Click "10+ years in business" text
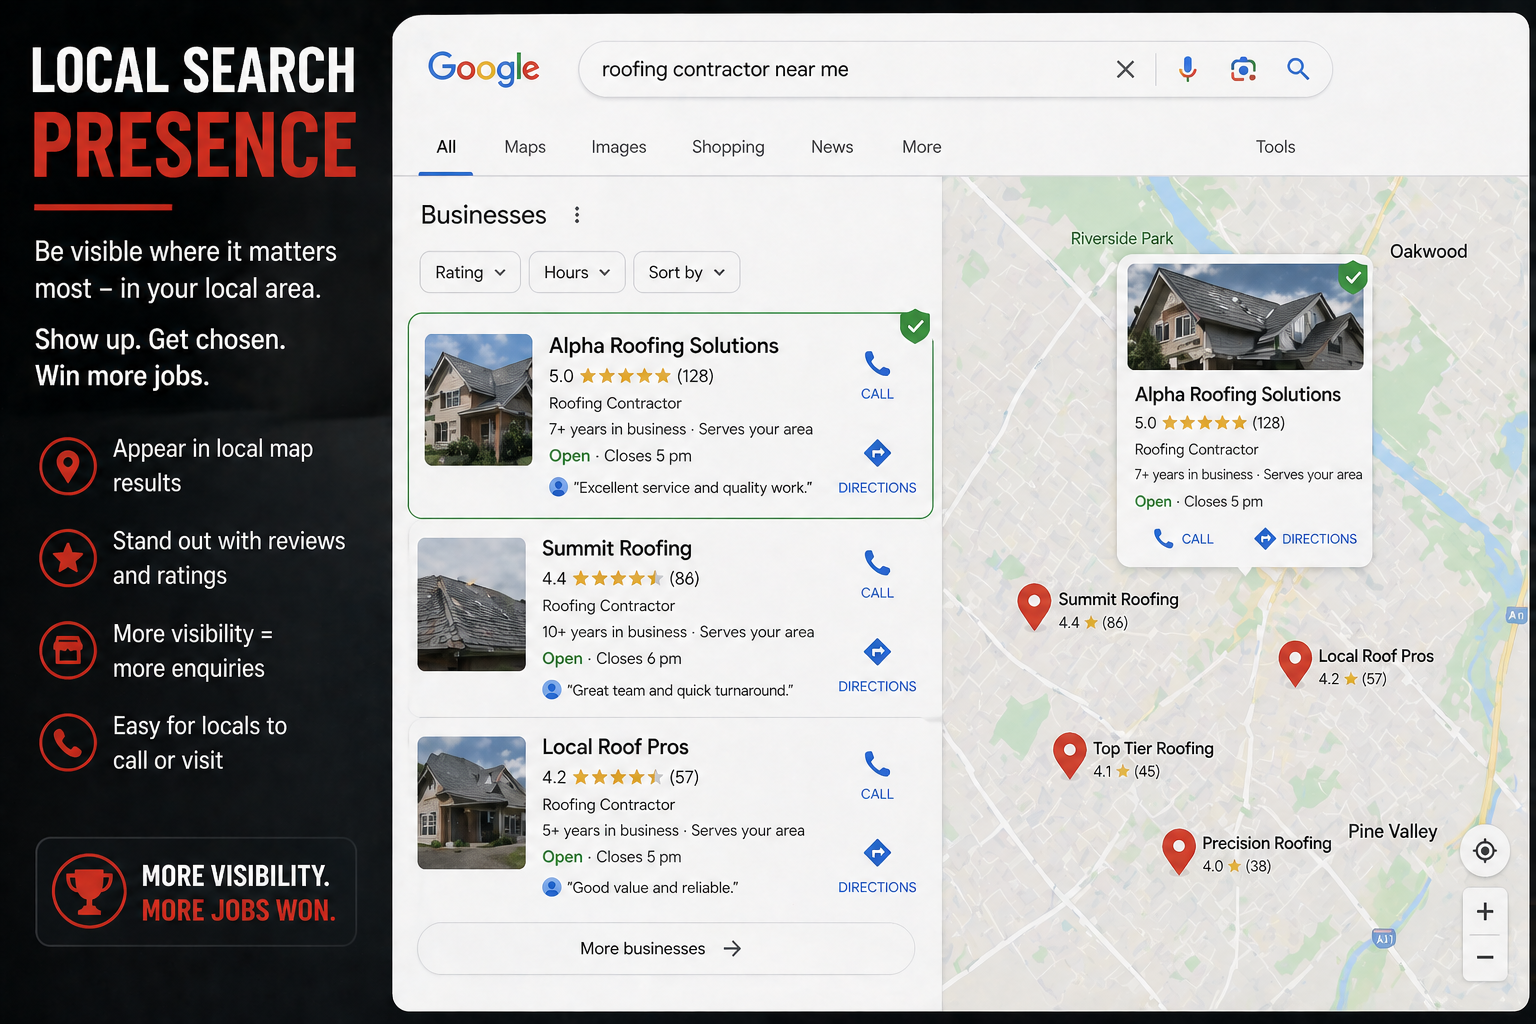 coord(614,632)
